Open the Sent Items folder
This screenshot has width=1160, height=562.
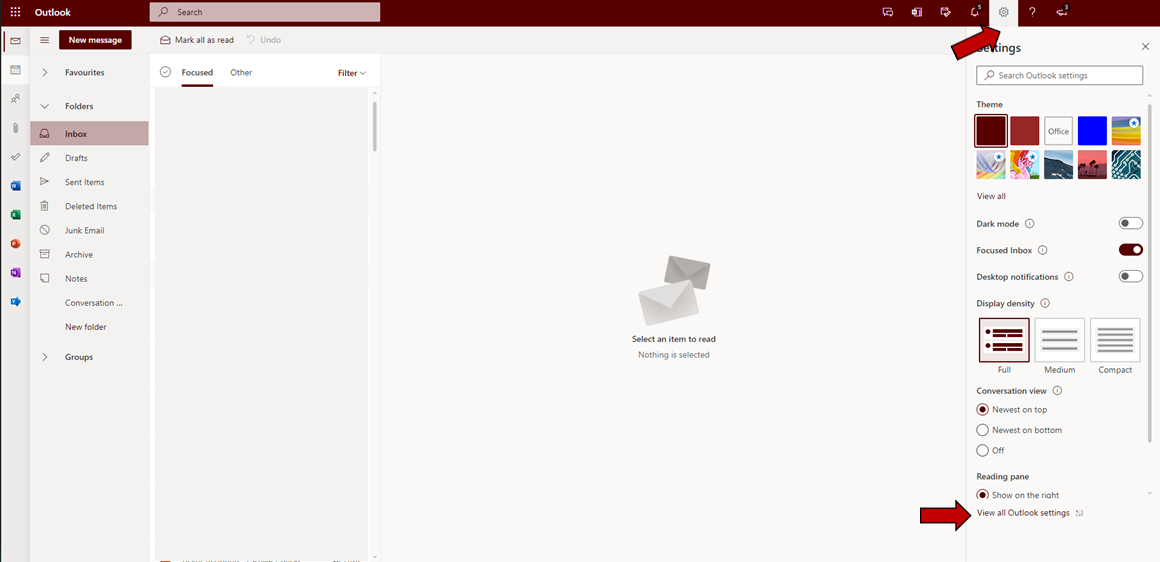point(84,182)
